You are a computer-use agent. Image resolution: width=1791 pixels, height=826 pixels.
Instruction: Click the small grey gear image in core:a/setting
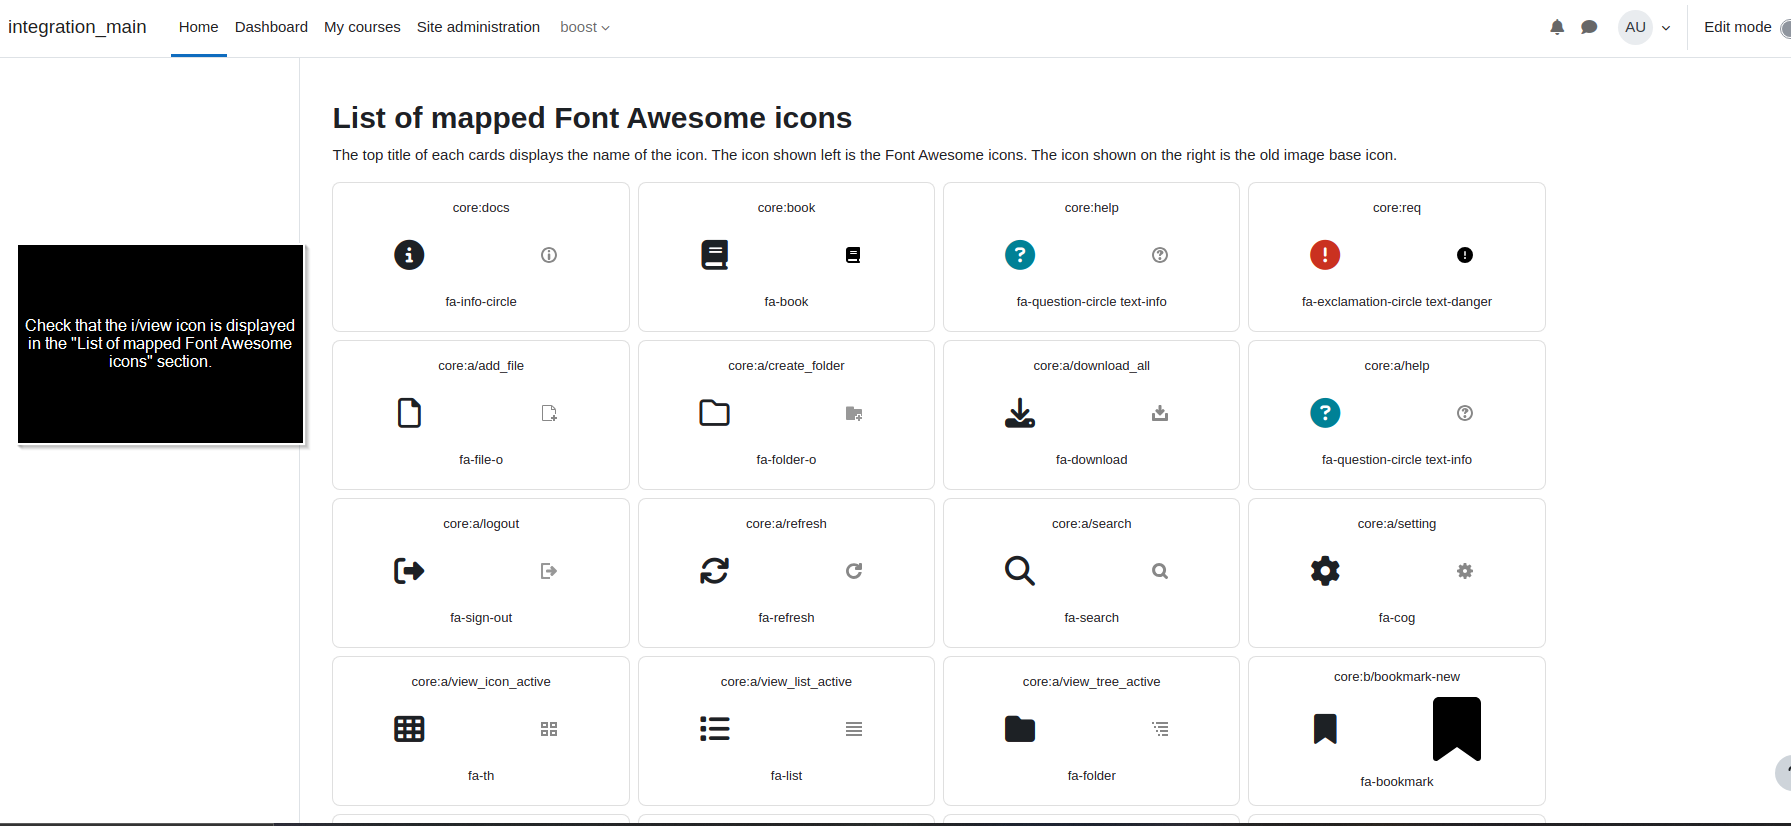pyautogui.click(x=1465, y=571)
